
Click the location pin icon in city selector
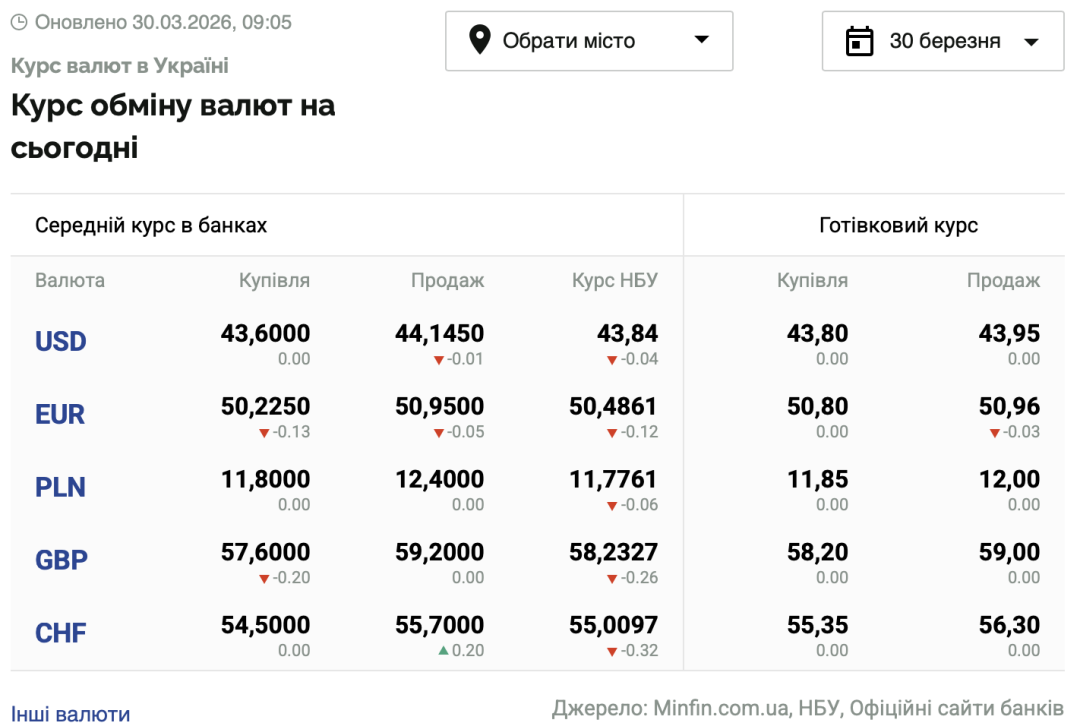point(482,41)
